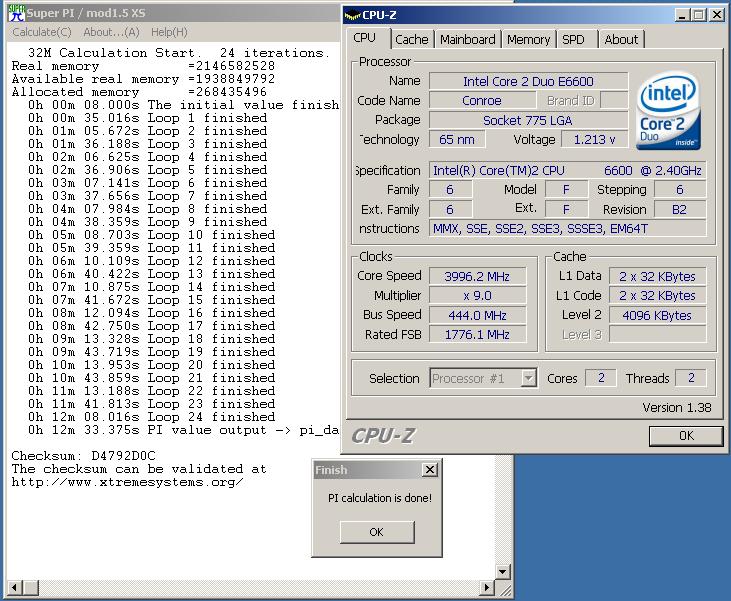Click the 'PI calculation is done!' message
Image resolution: width=731 pixels, height=601 pixels.
pos(380,498)
